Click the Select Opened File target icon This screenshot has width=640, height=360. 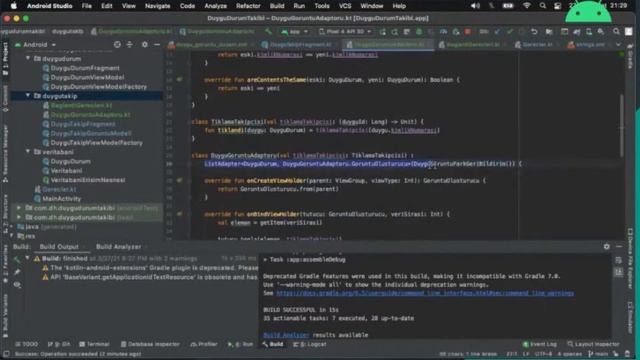click(x=117, y=44)
